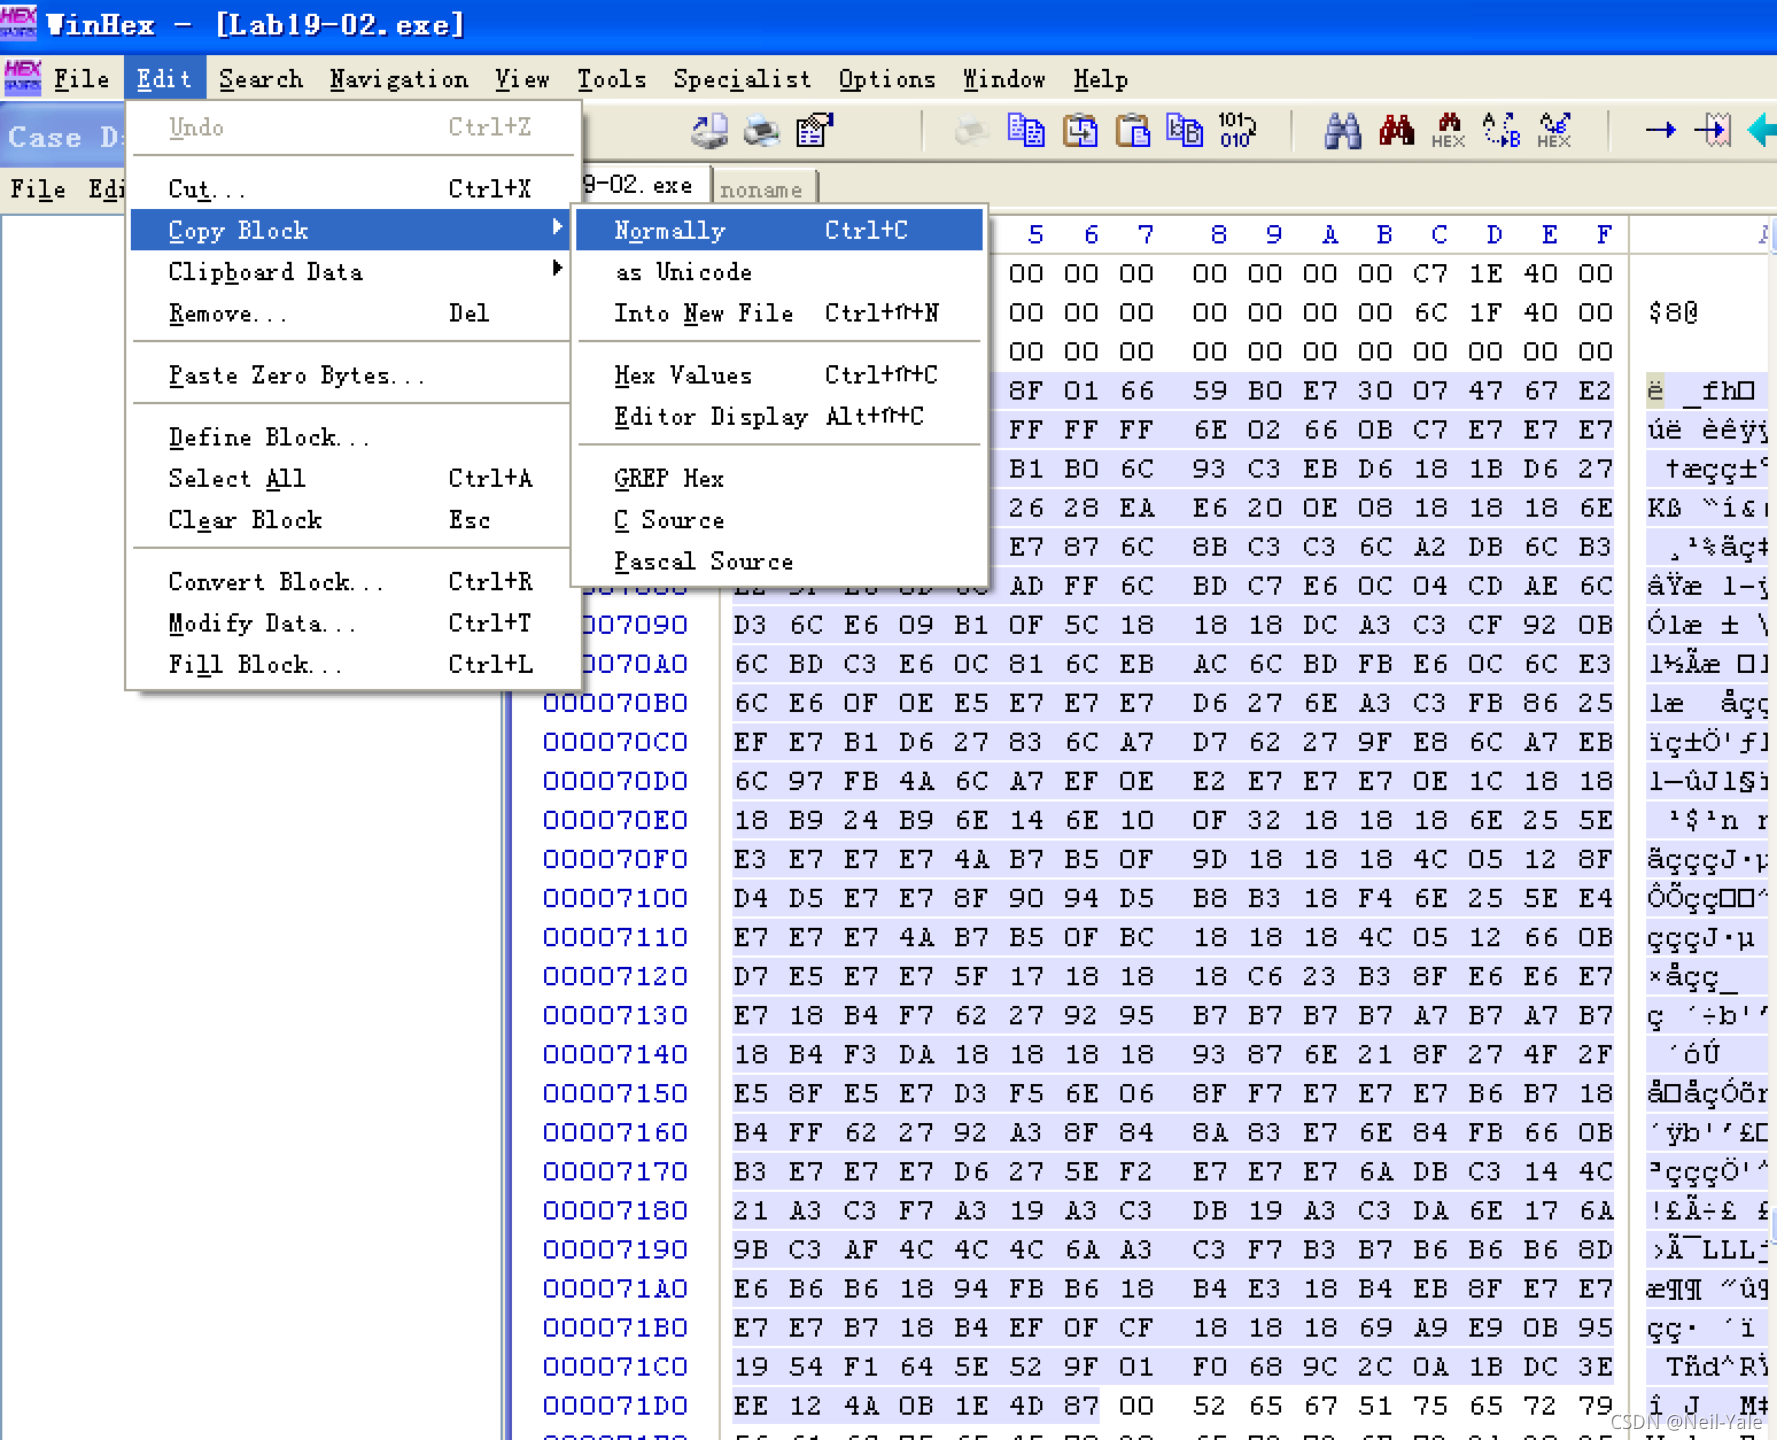Select GREP Hex copy option

click(x=780, y=479)
